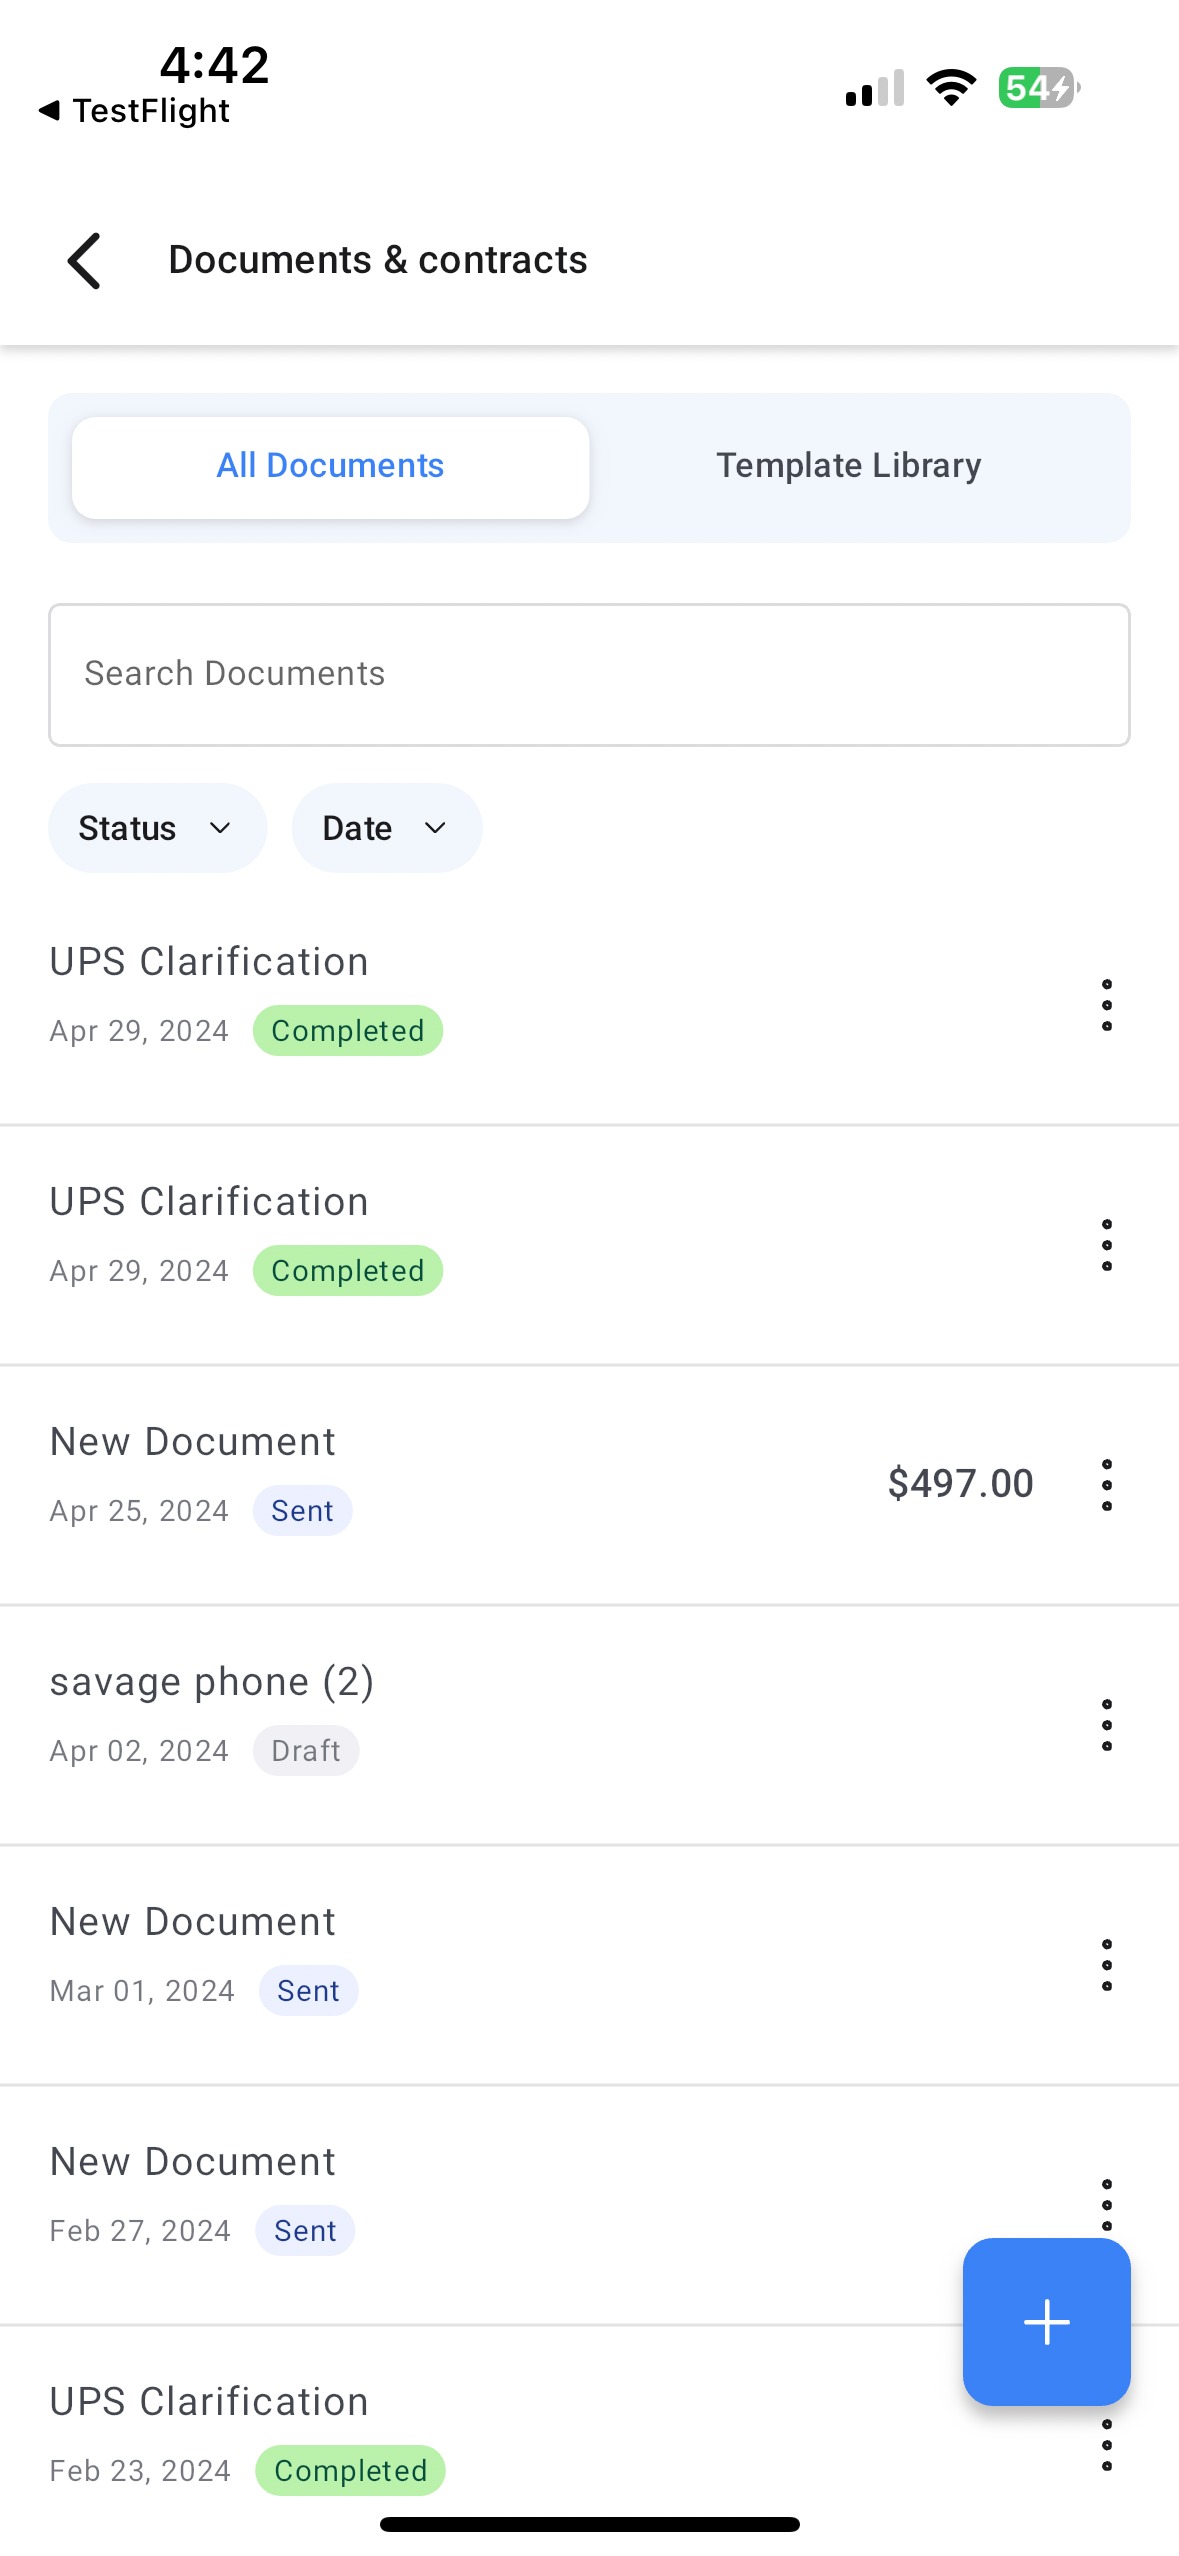Tap the back arrow beside Documents & contracts

click(84, 261)
